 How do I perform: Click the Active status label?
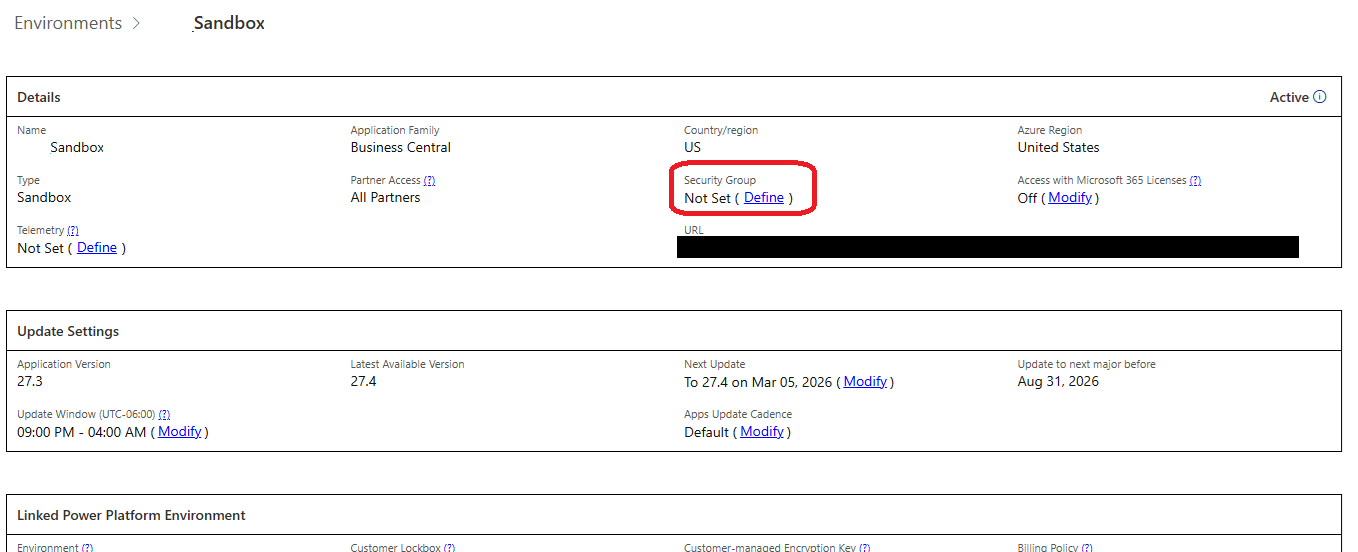tap(1289, 97)
